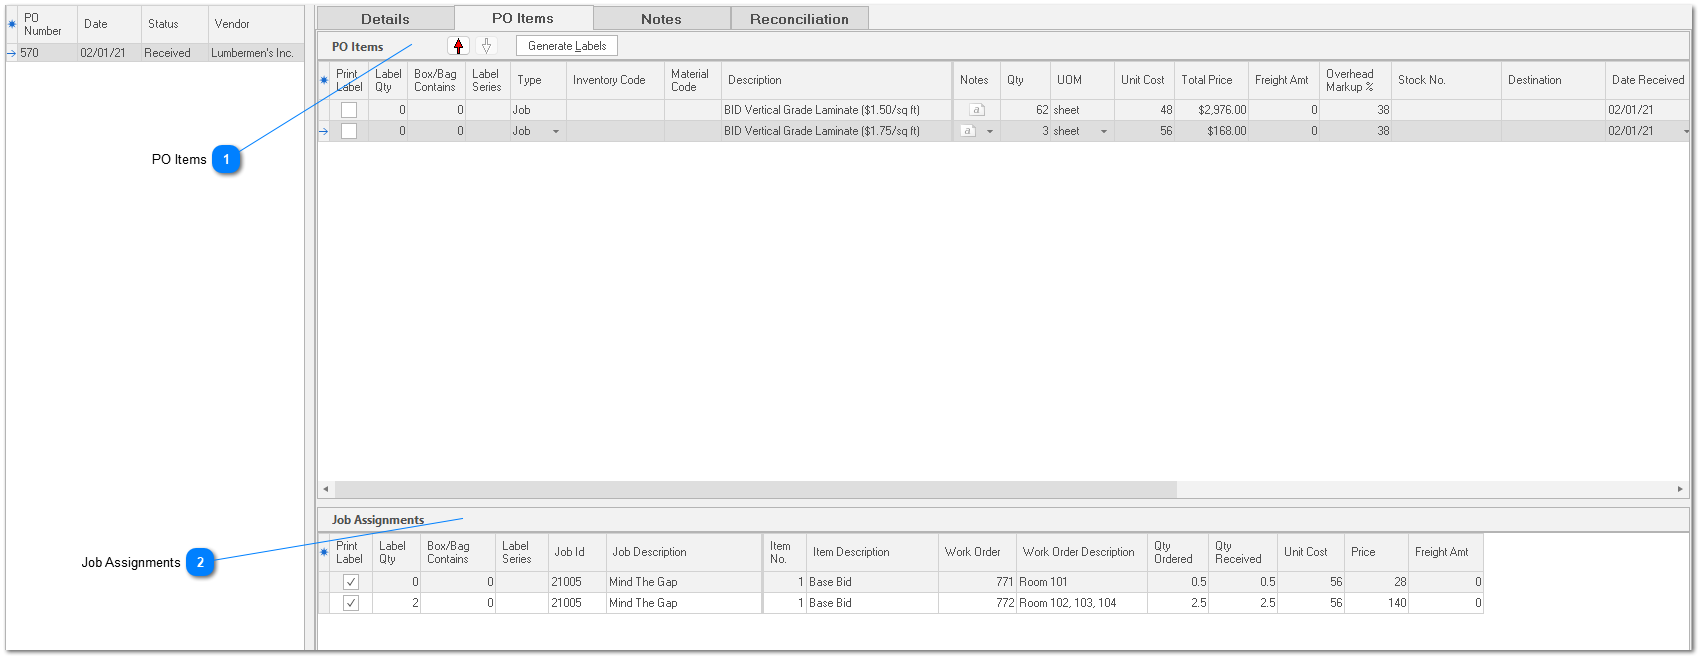The height and width of the screenshot is (659, 1706).
Task: Open notes icon for the $1.50/sq ft laminate row
Action: pyautogui.click(x=977, y=110)
